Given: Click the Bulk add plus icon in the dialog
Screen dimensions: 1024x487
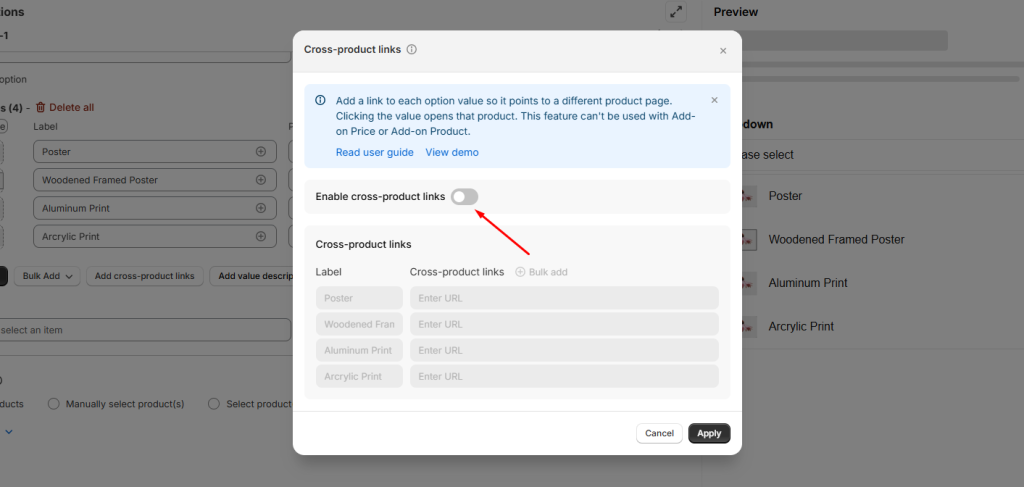Looking at the screenshot, I should click(x=520, y=272).
